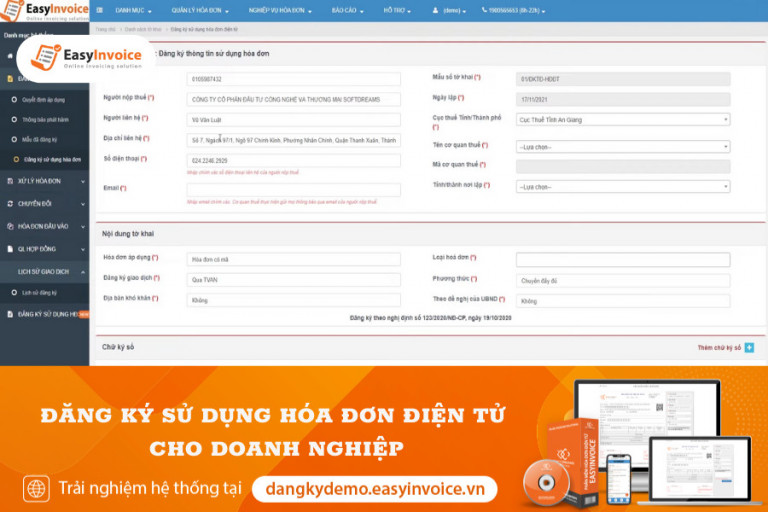Open the NGHIỆP VỤ HÓA ĐƠN menu

(x=280, y=10)
